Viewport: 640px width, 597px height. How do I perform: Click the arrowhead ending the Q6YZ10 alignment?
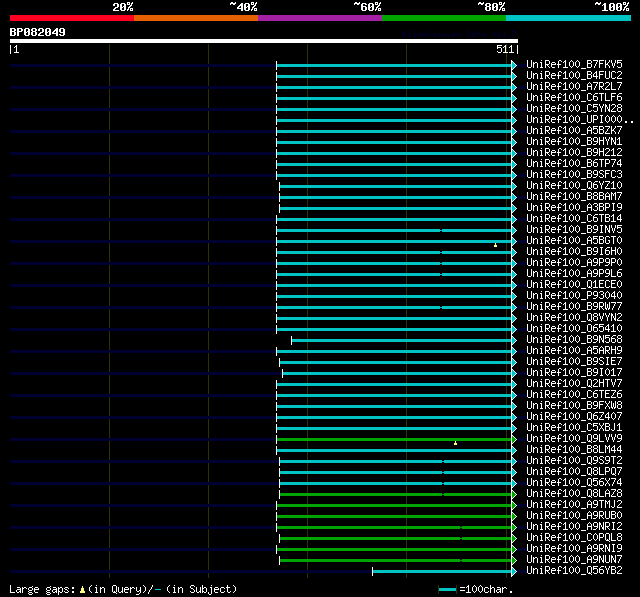514,186
